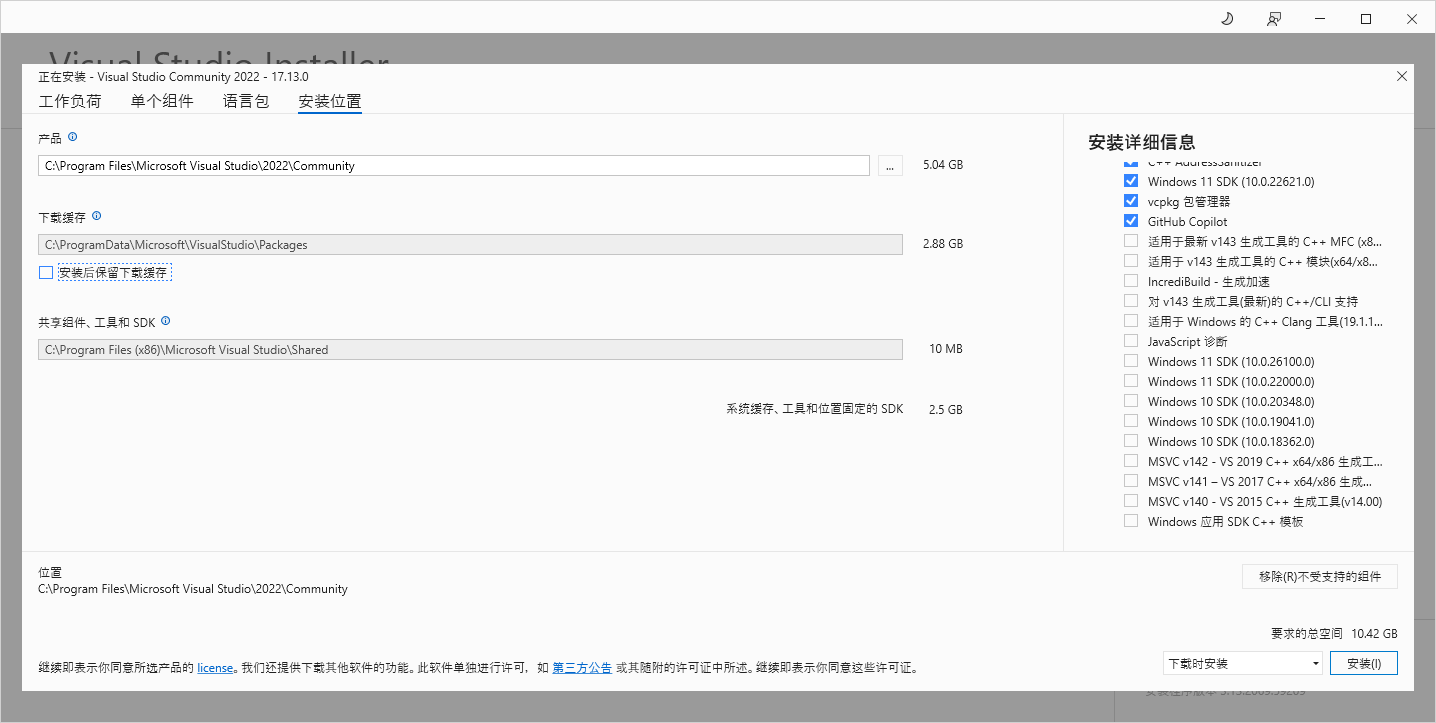Click the 安装详细信息 heading
The image size is (1436, 723).
pos(1142,142)
